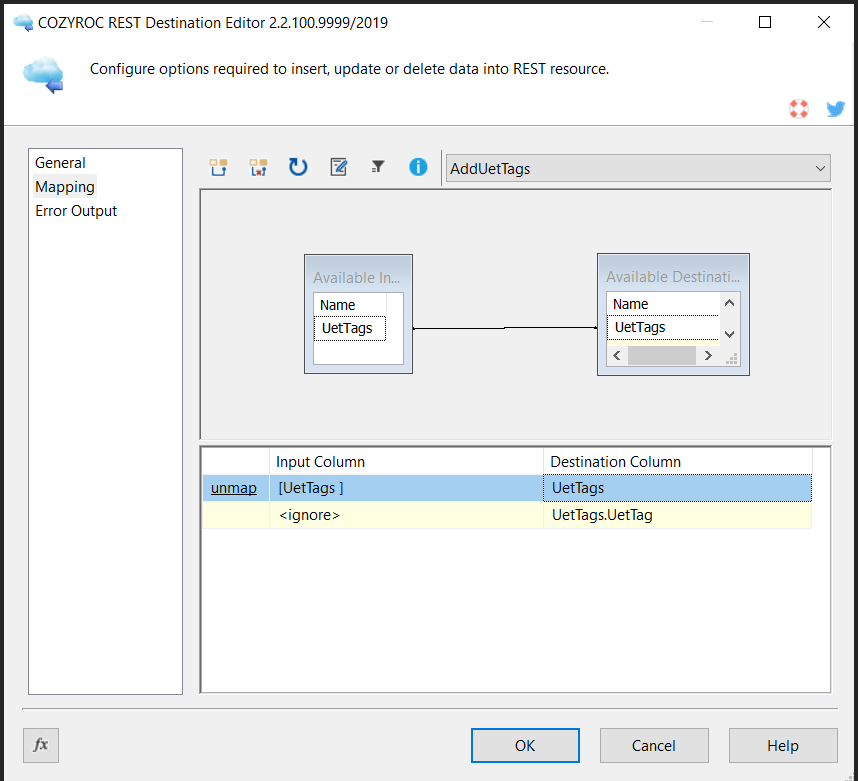Select the Mapping page
The image size is (858, 781).
coord(65,187)
